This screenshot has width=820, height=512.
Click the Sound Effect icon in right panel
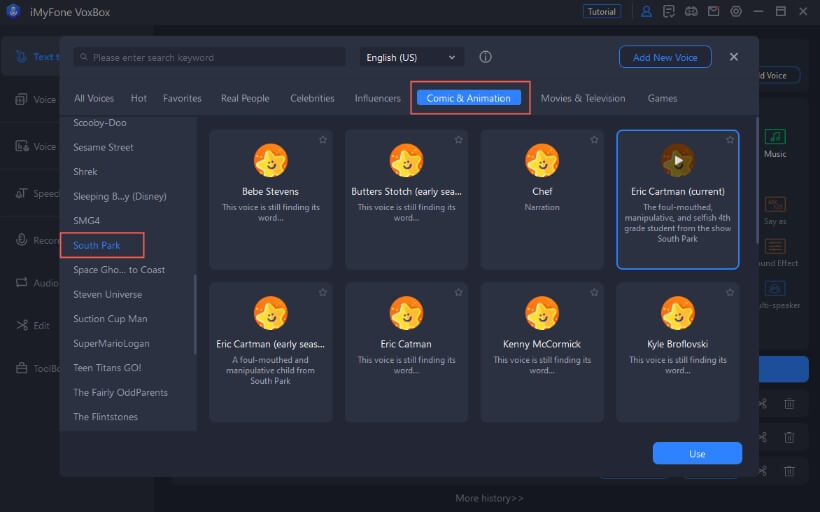(775, 246)
